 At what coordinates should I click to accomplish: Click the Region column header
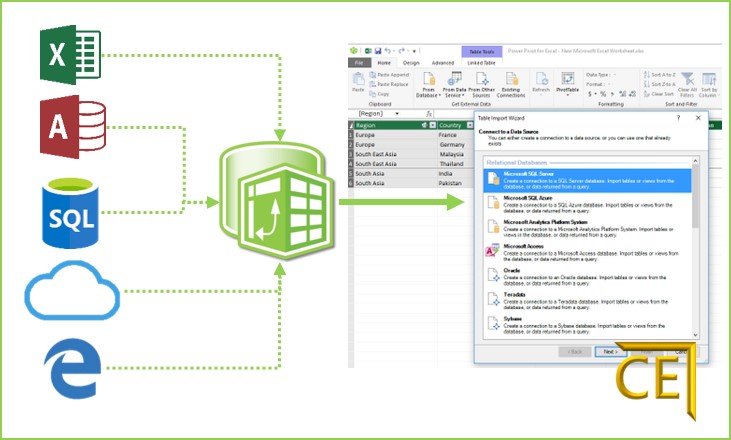[395, 125]
